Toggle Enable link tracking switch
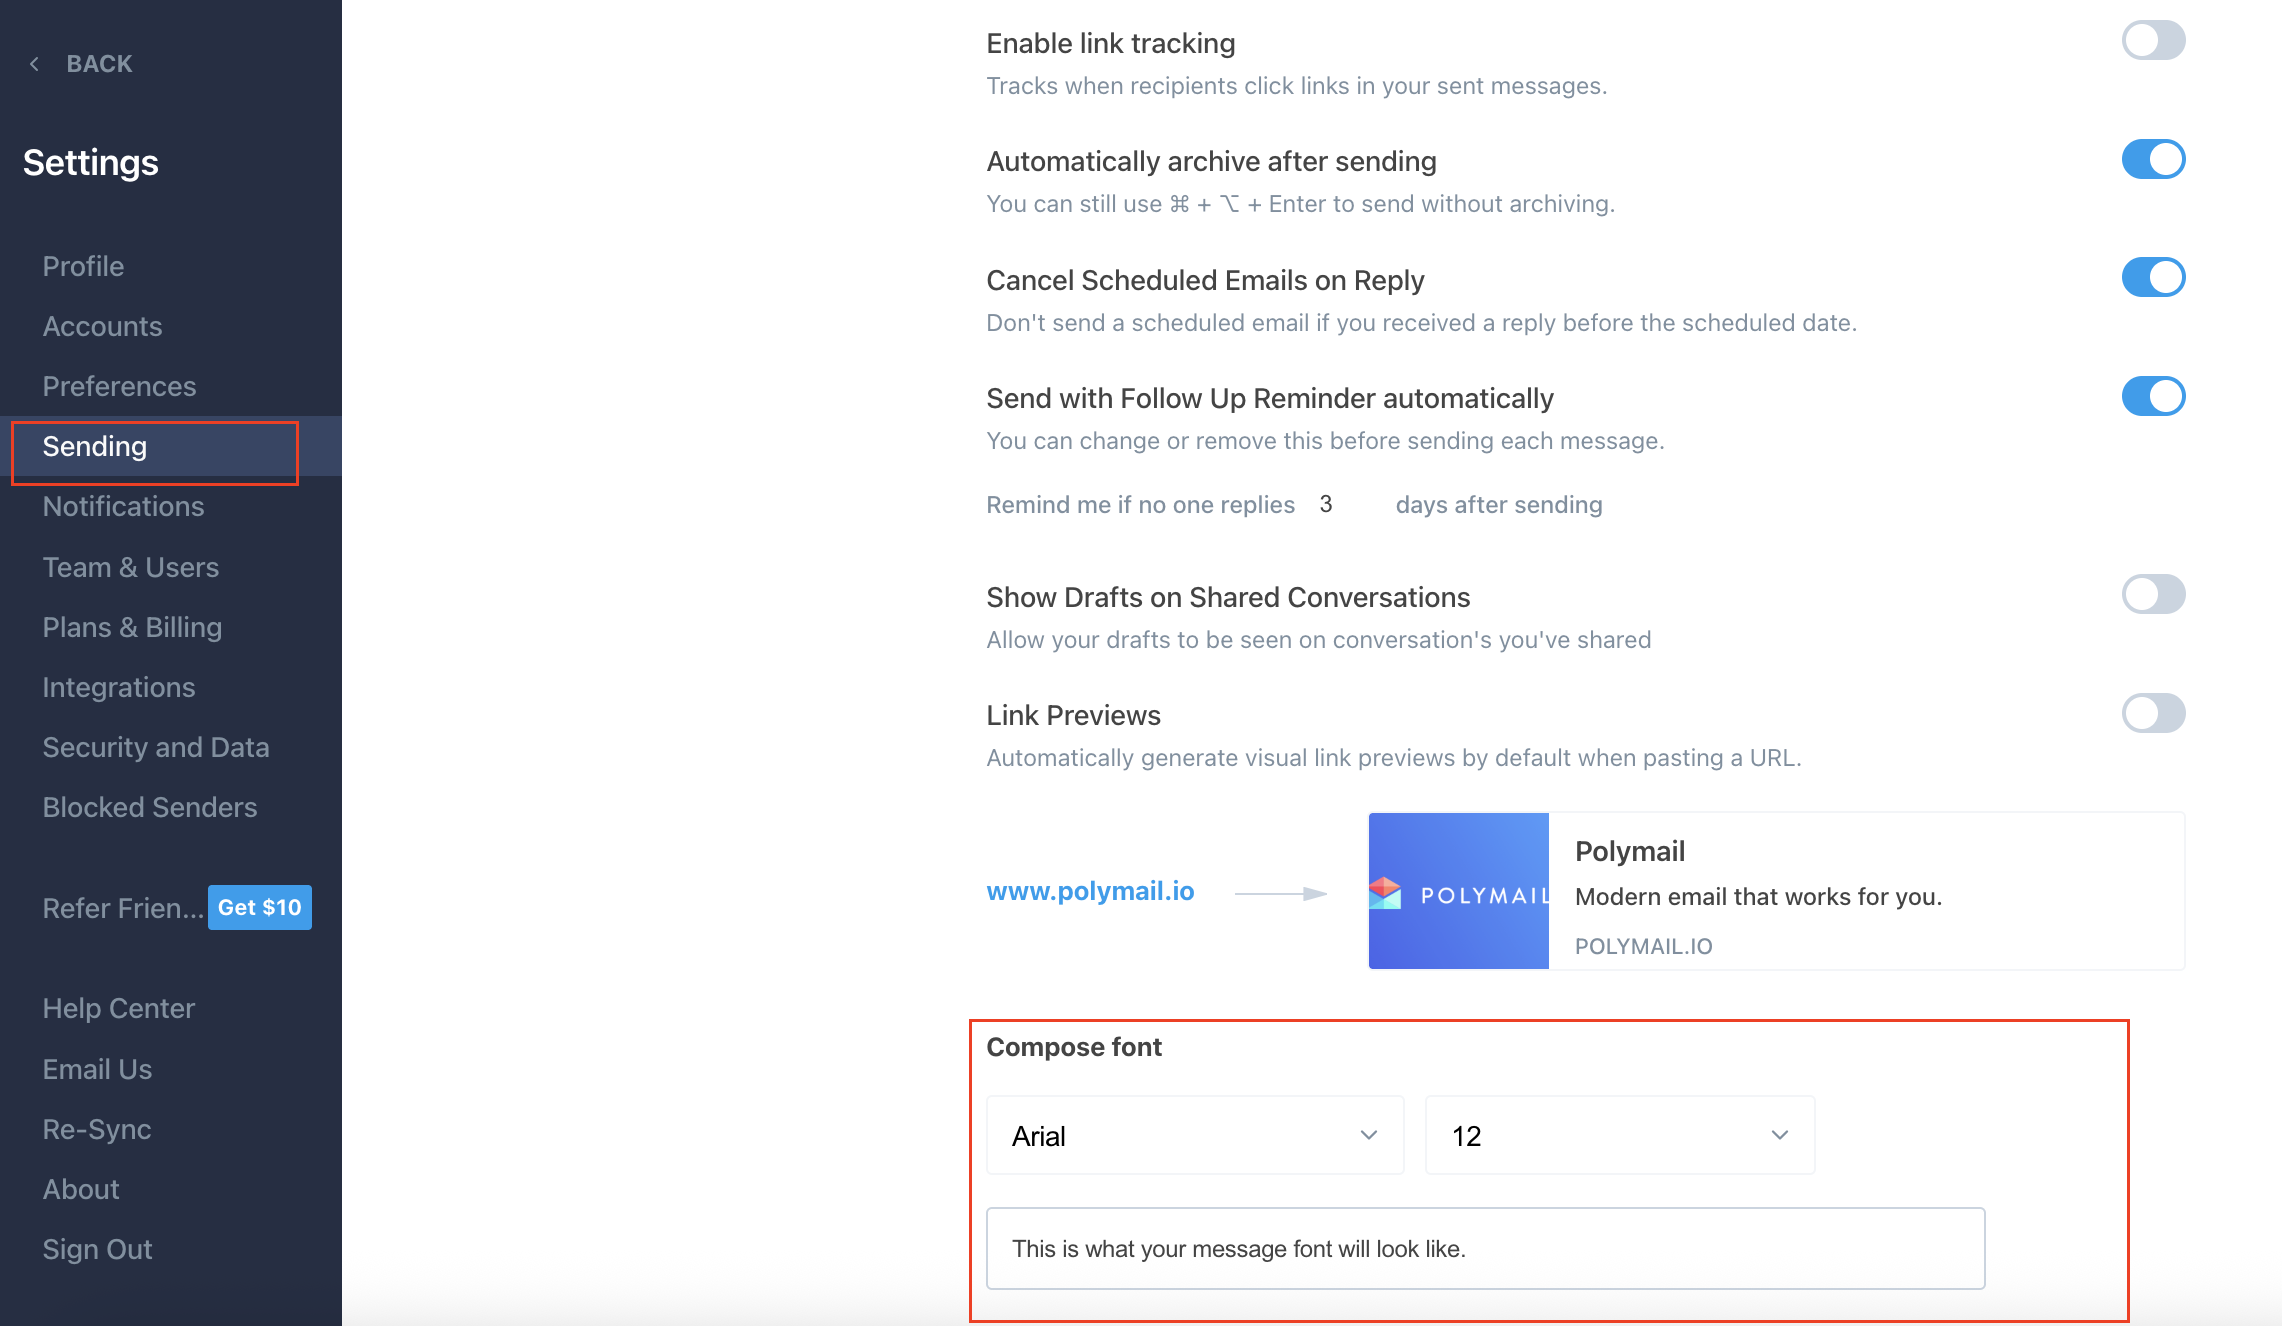This screenshot has height=1326, width=2282. click(x=2153, y=41)
